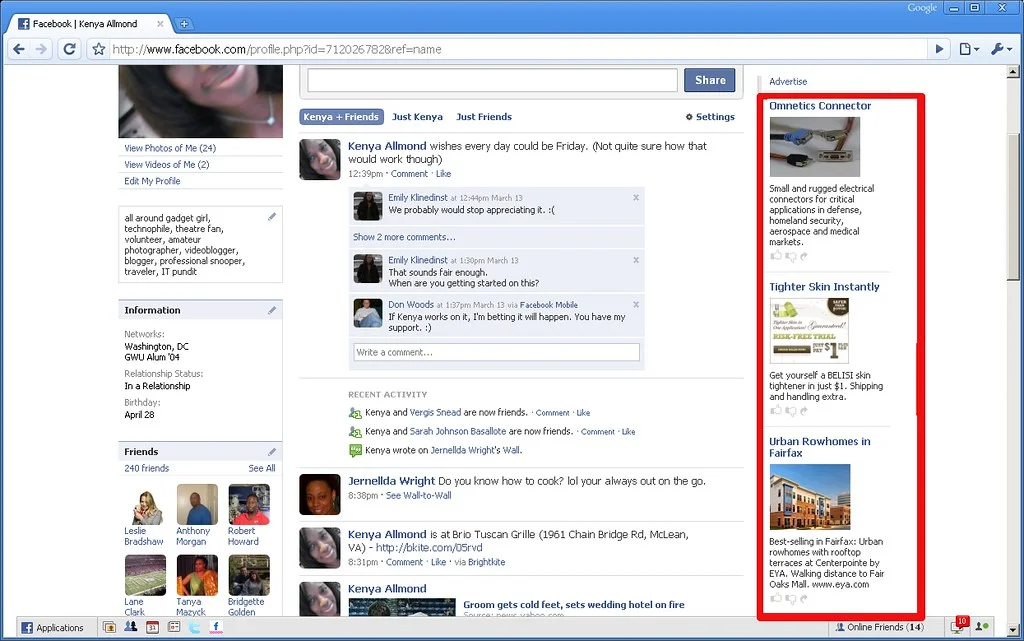
Task: Open View Photos of Me (24)
Action: 170,148
